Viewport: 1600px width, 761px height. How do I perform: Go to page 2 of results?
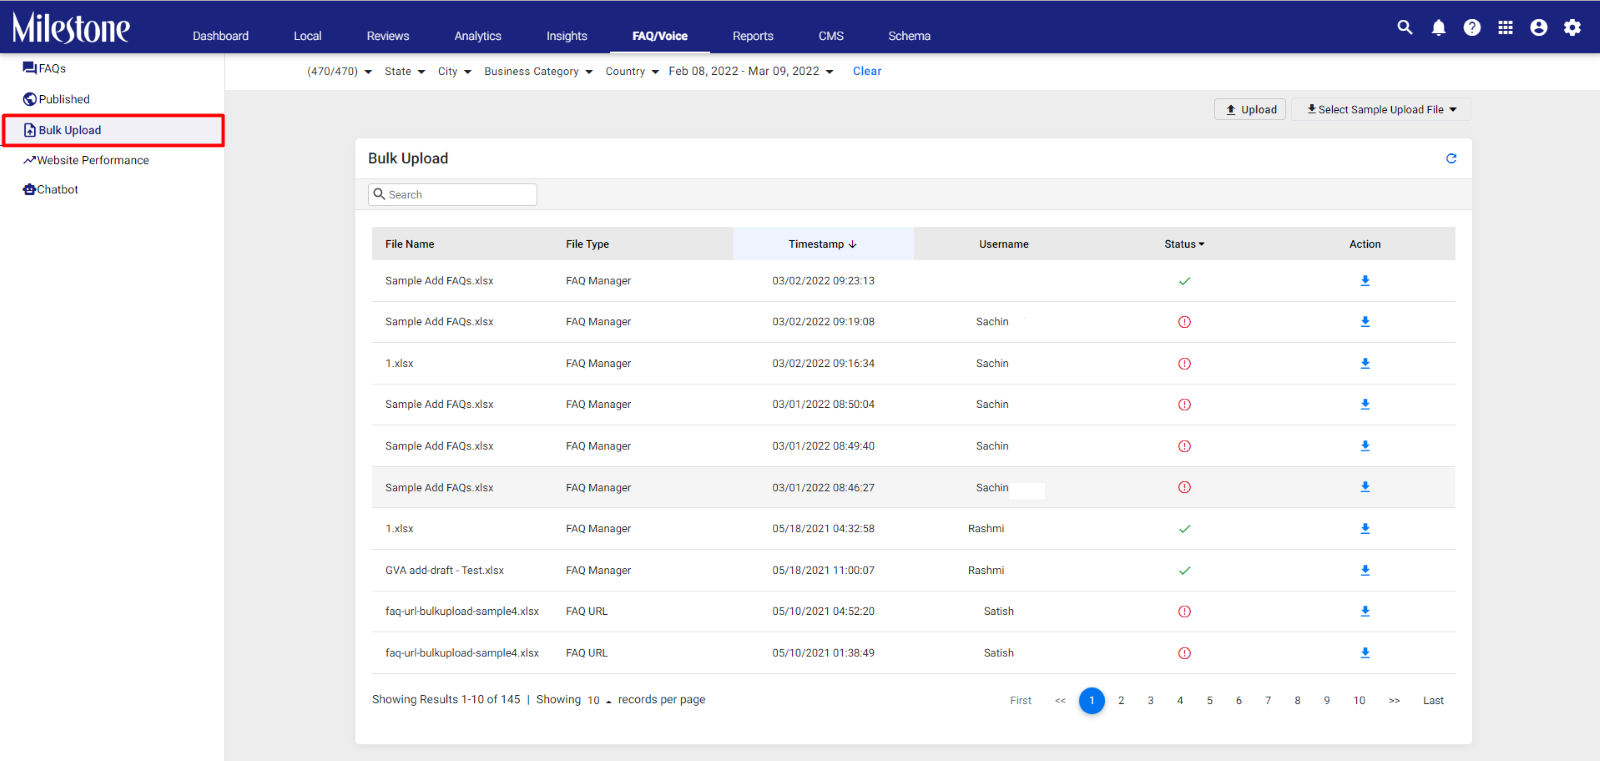pyautogui.click(x=1121, y=701)
